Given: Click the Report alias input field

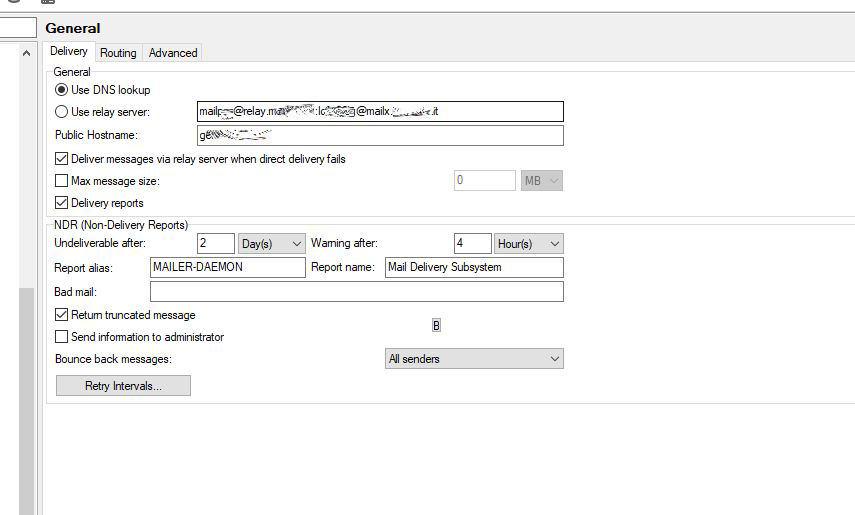Looking at the screenshot, I should (227, 267).
